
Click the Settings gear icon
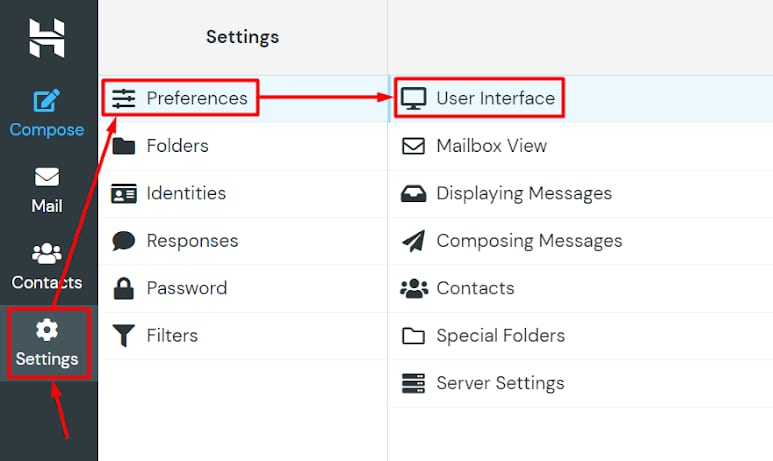pos(47,330)
